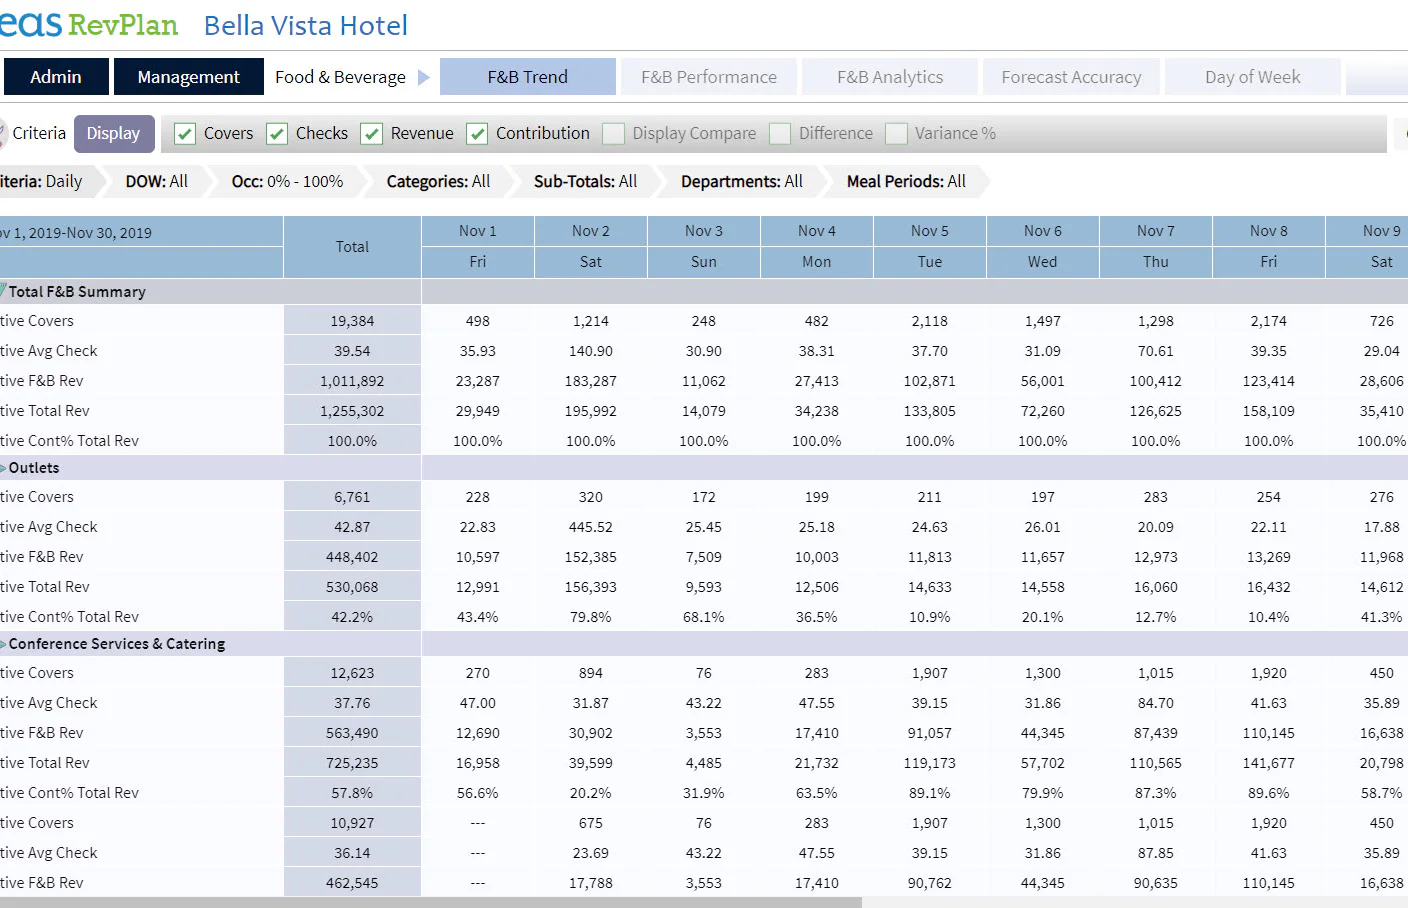Click the total covers value 19,384
This screenshot has height=908, width=1408.
pyautogui.click(x=352, y=321)
